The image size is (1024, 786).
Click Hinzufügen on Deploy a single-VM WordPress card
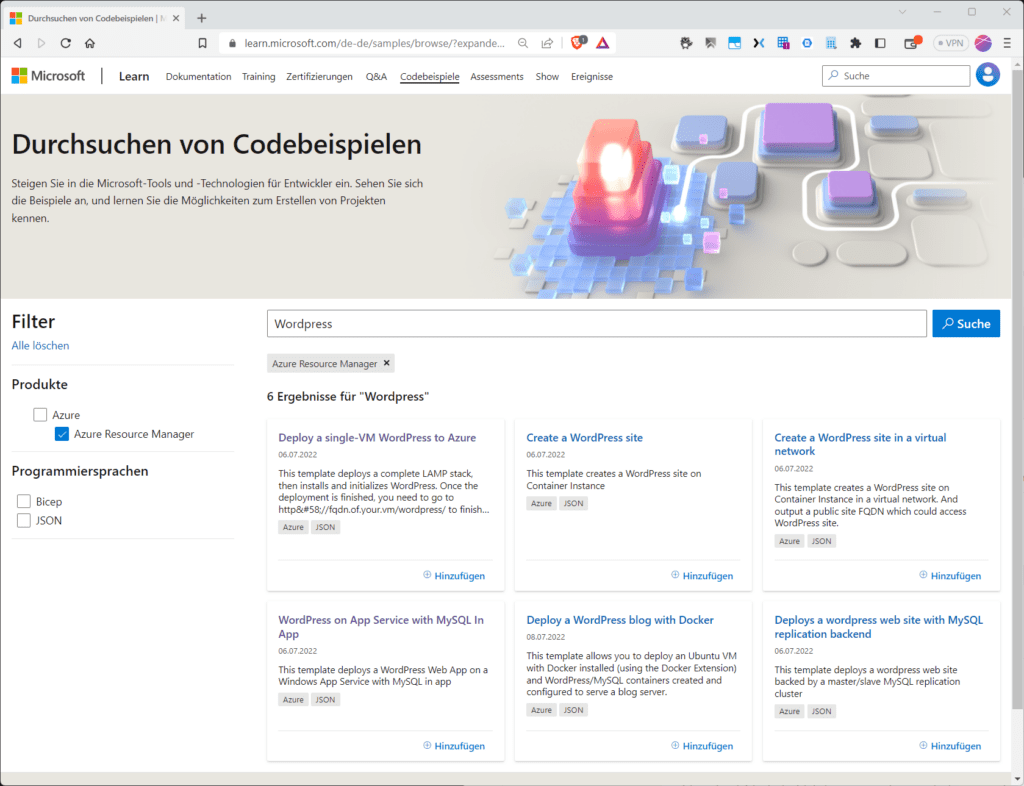454,575
